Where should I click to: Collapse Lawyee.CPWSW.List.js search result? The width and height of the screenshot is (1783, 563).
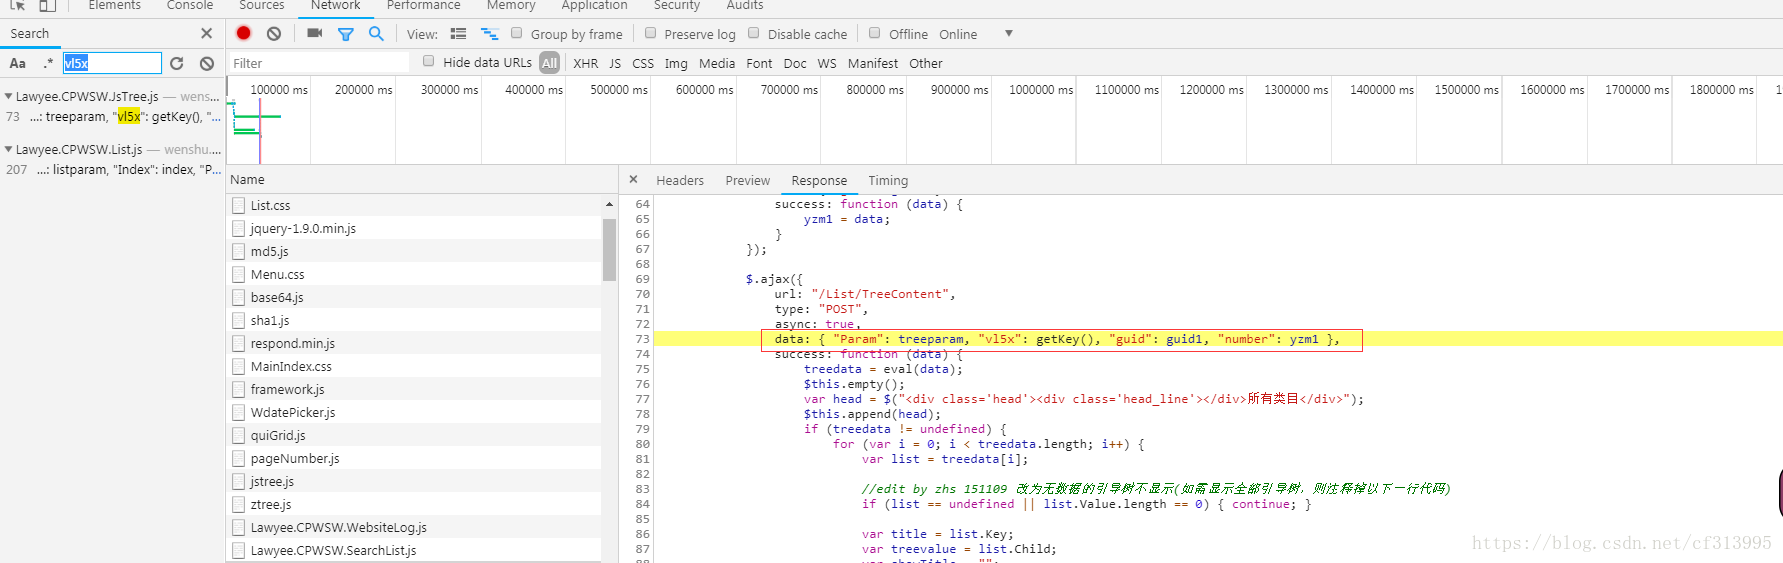click(x=9, y=150)
